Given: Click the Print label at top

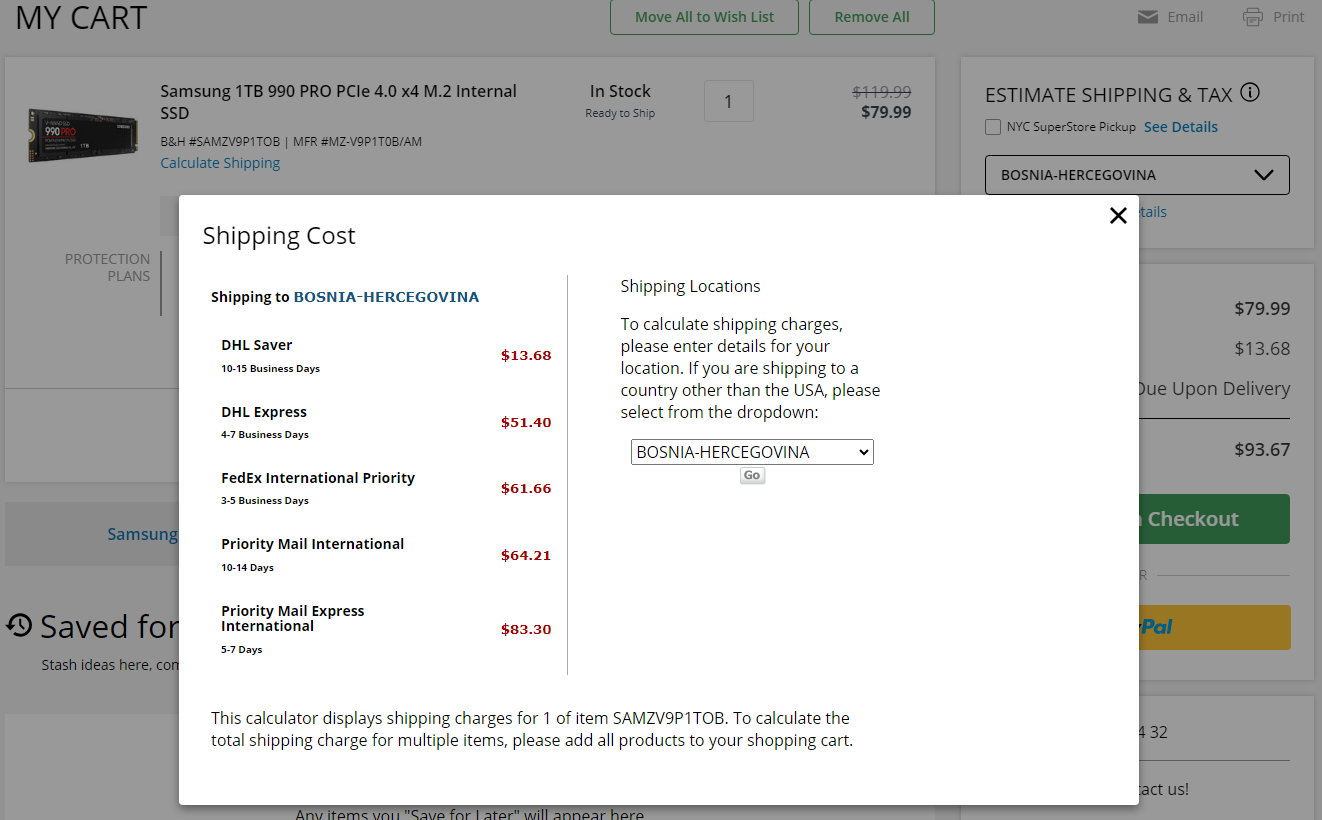Looking at the screenshot, I should click(x=1288, y=17).
